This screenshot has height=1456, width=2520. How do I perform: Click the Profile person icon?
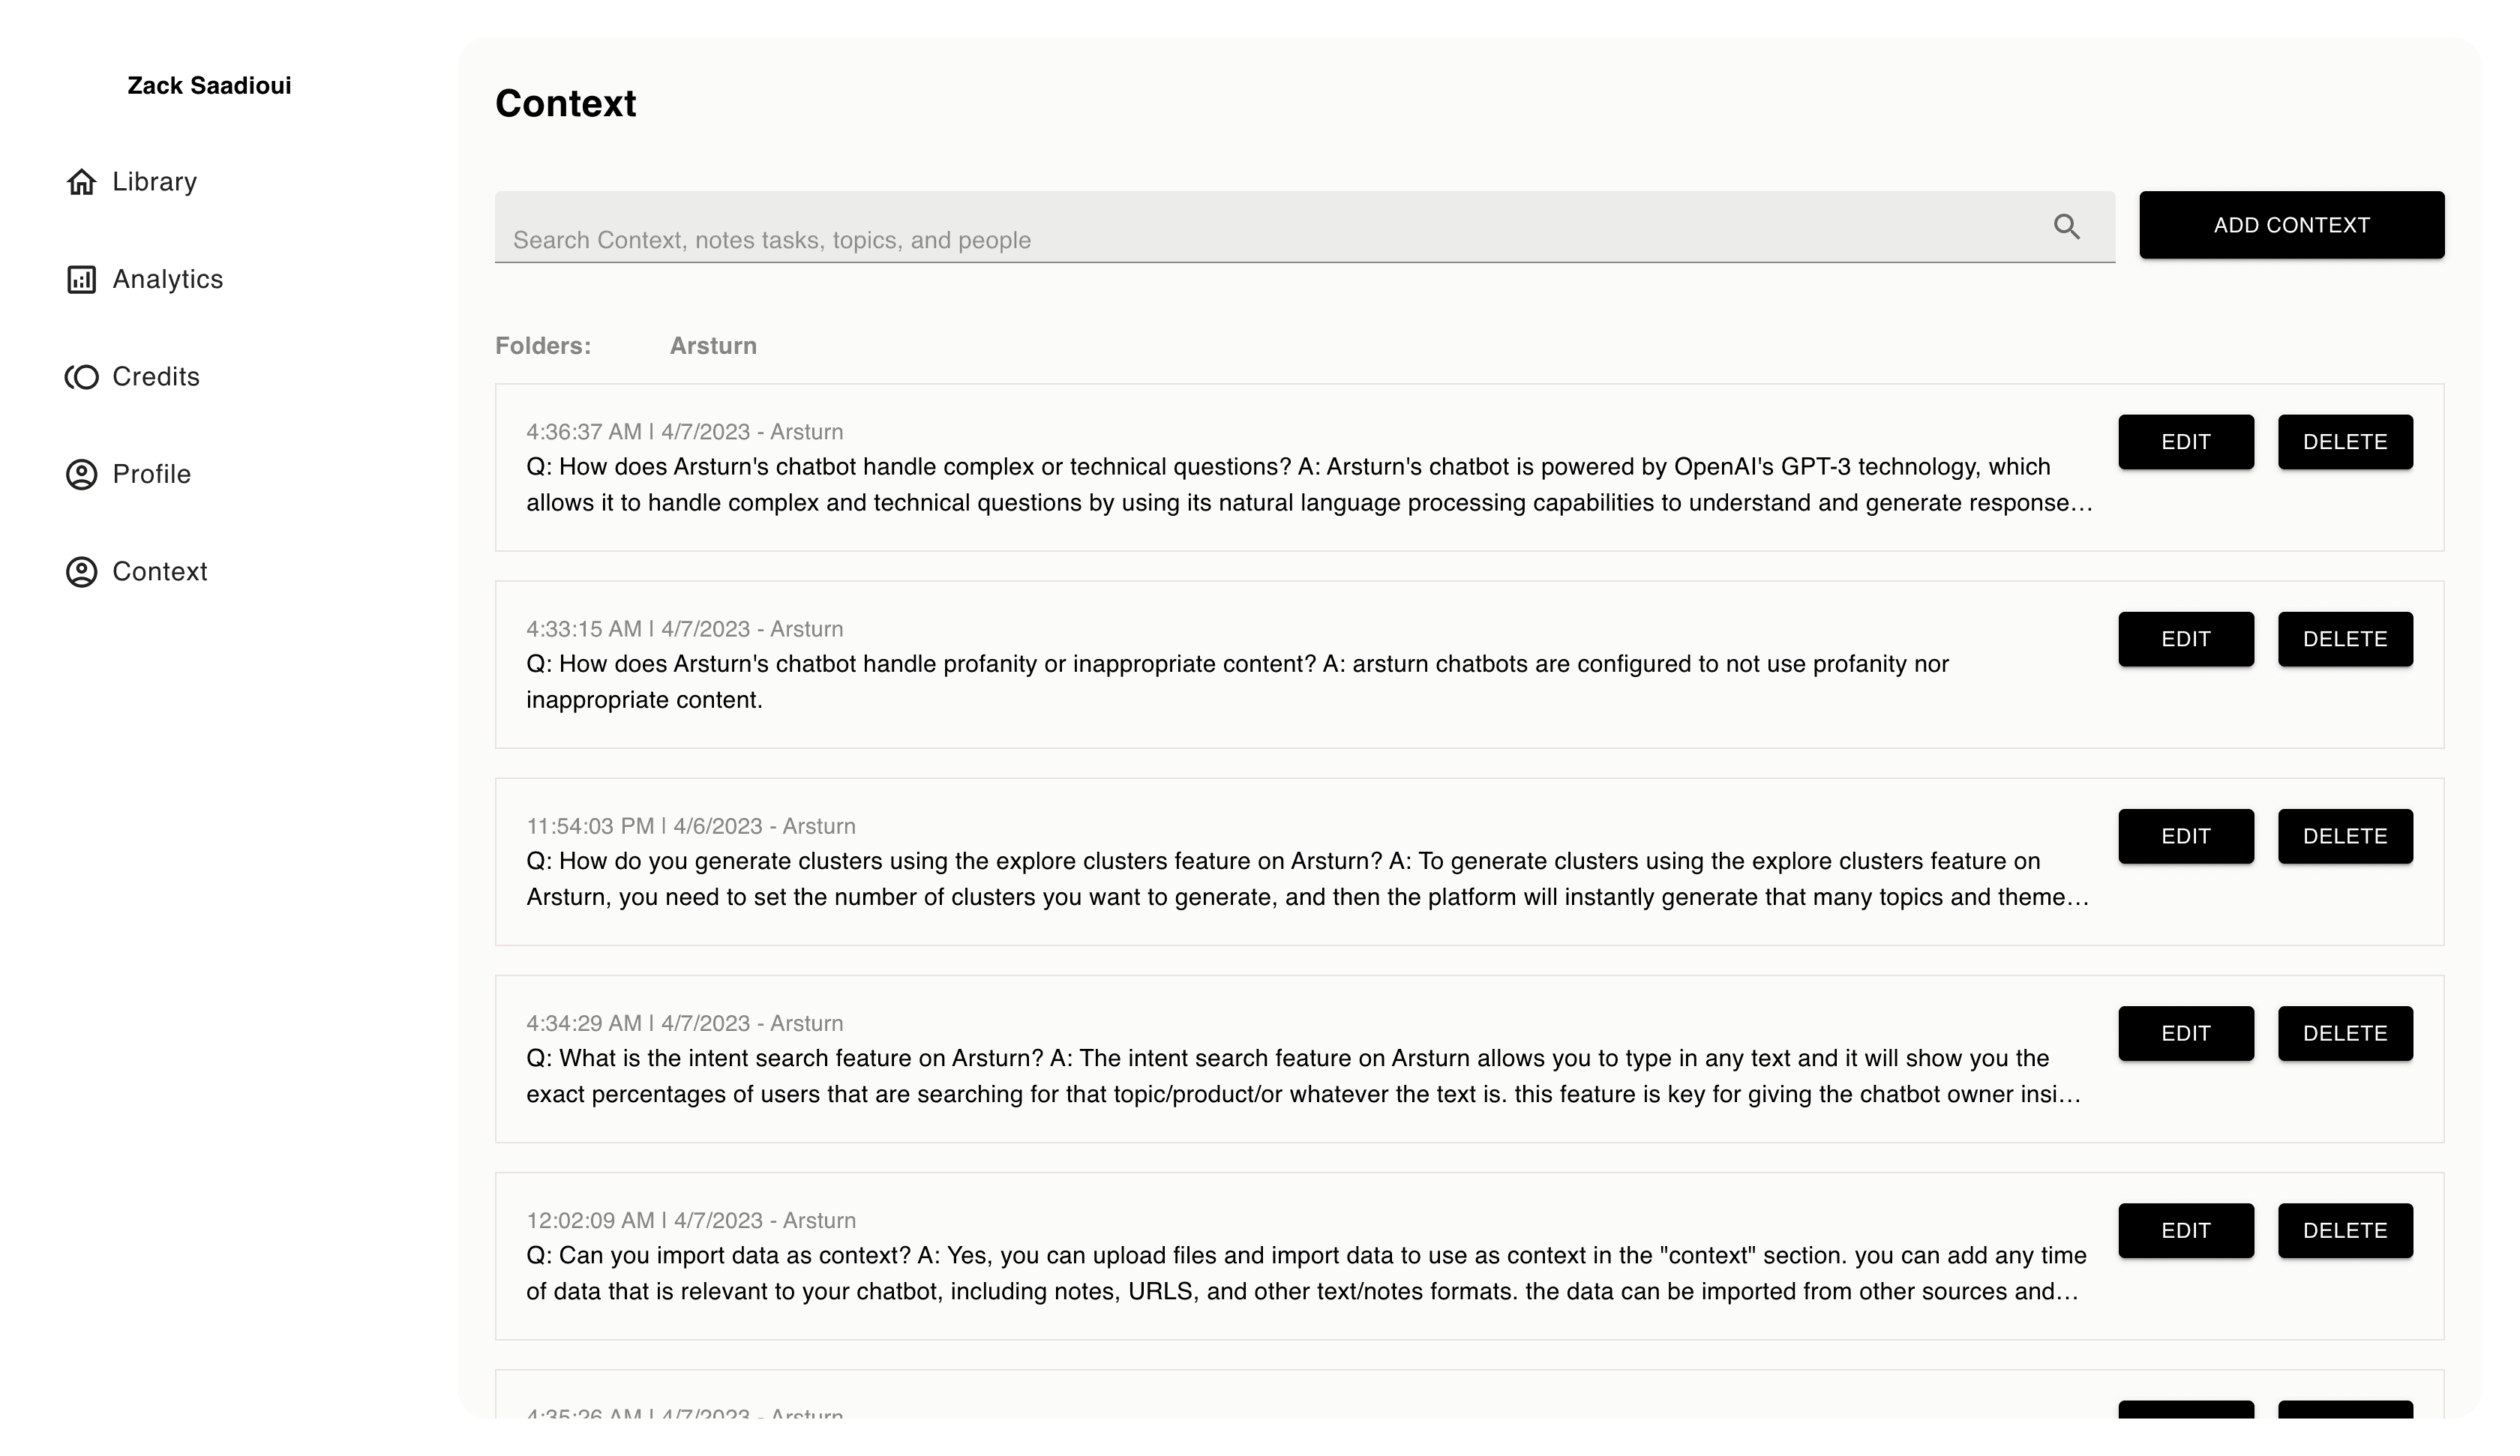pyautogui.click(x=81, y=474)
